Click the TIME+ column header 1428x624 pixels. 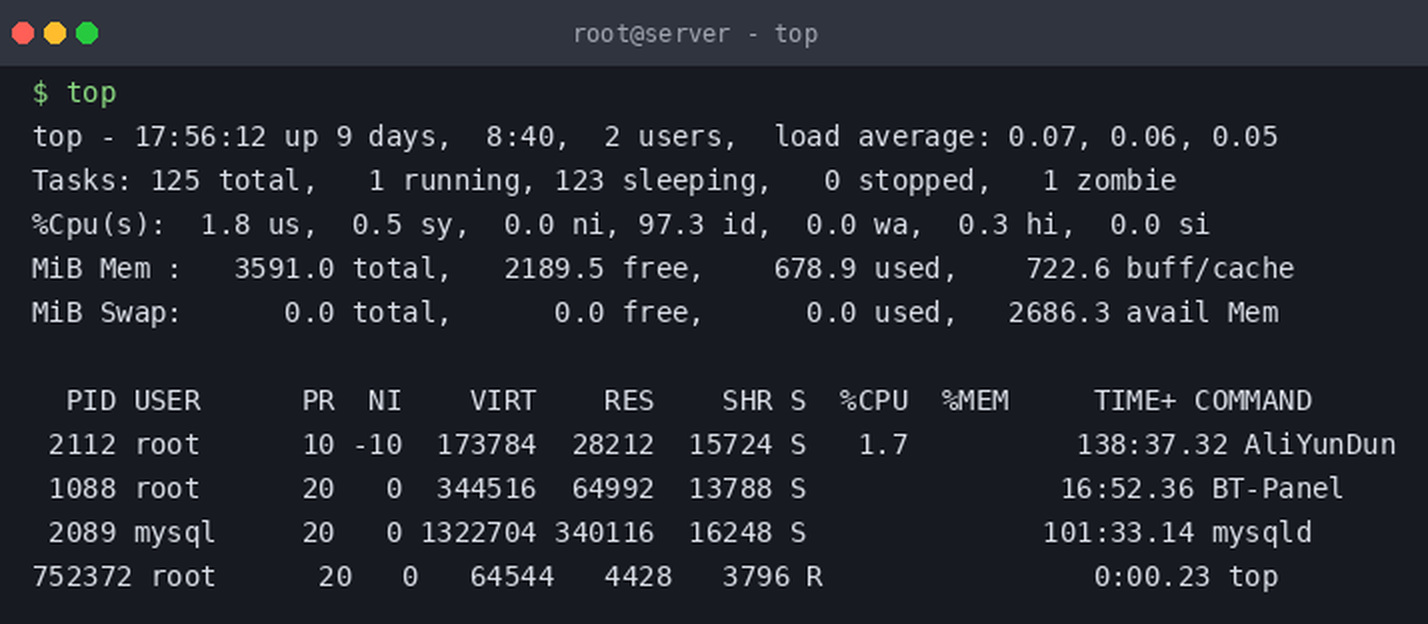pyautogui.click(x=1135, y=401)
